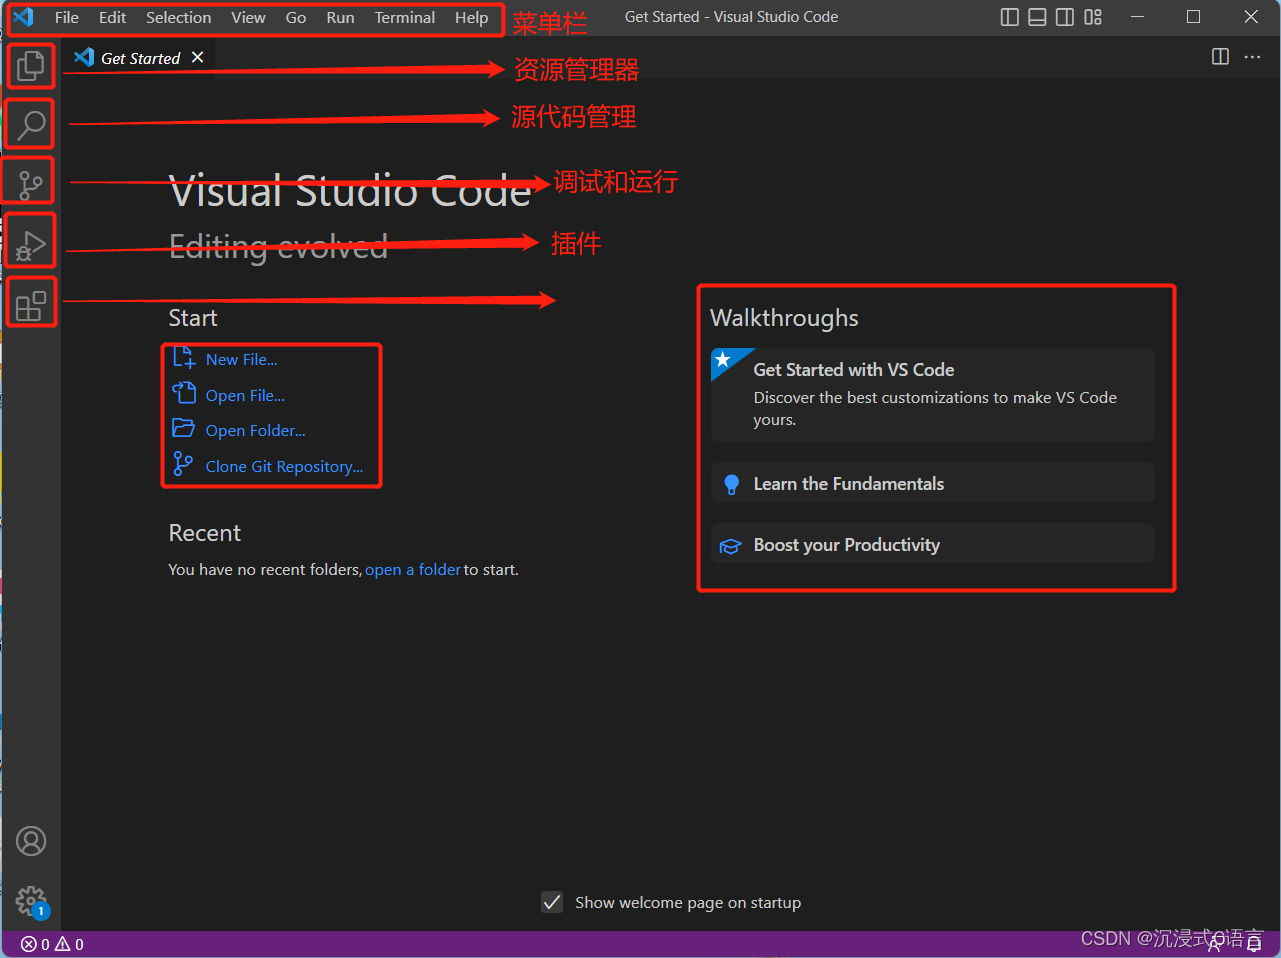Click the Open Folder icon
Viewport: 1281px width, 958px height.
[183, 429]
